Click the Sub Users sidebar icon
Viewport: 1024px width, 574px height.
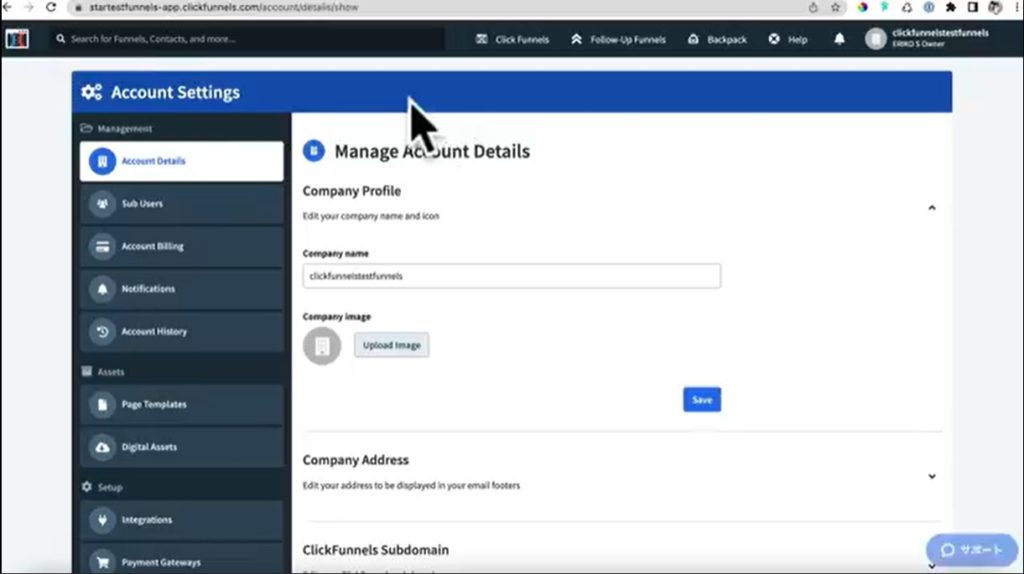(x=102, y=204)
